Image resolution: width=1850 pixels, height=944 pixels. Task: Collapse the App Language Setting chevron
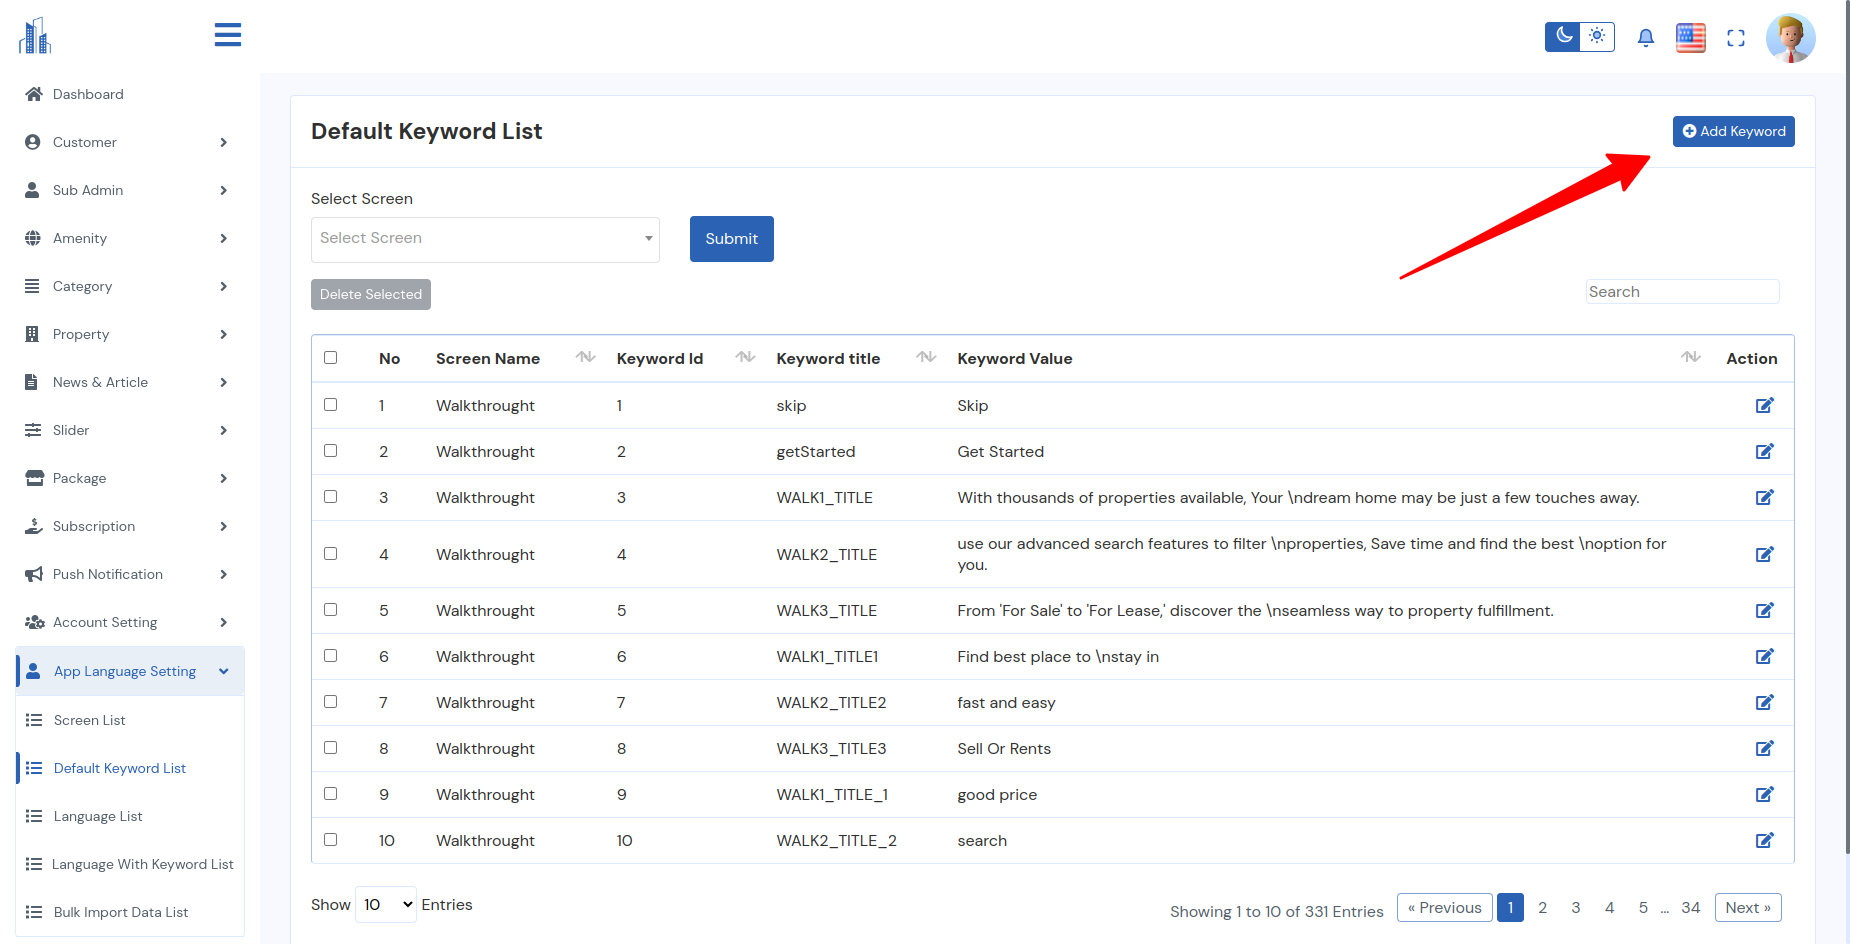(x=223, y=671)
